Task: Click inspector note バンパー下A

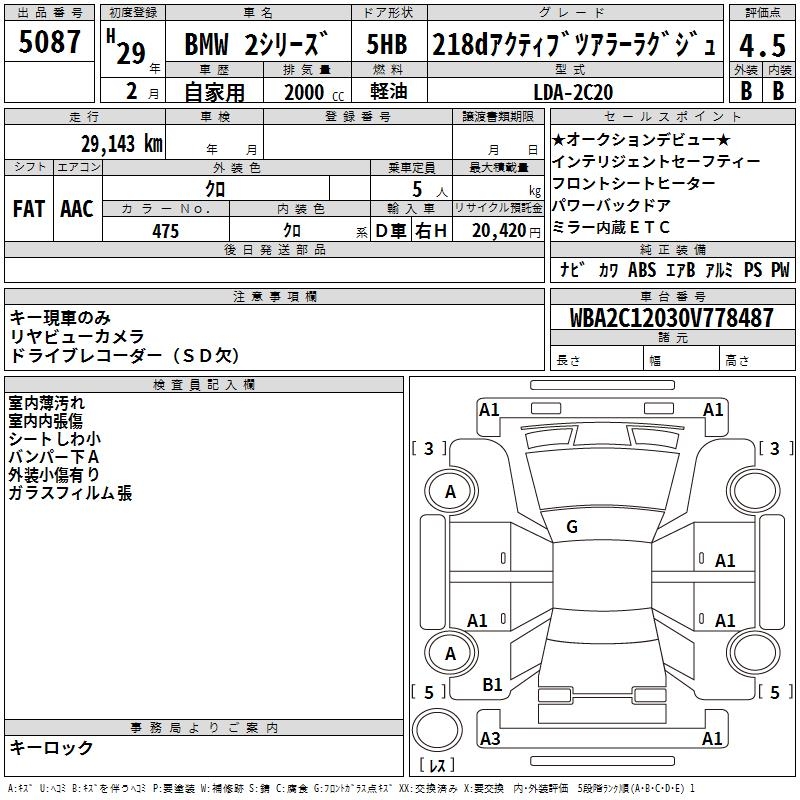Action: pos(54,457)
